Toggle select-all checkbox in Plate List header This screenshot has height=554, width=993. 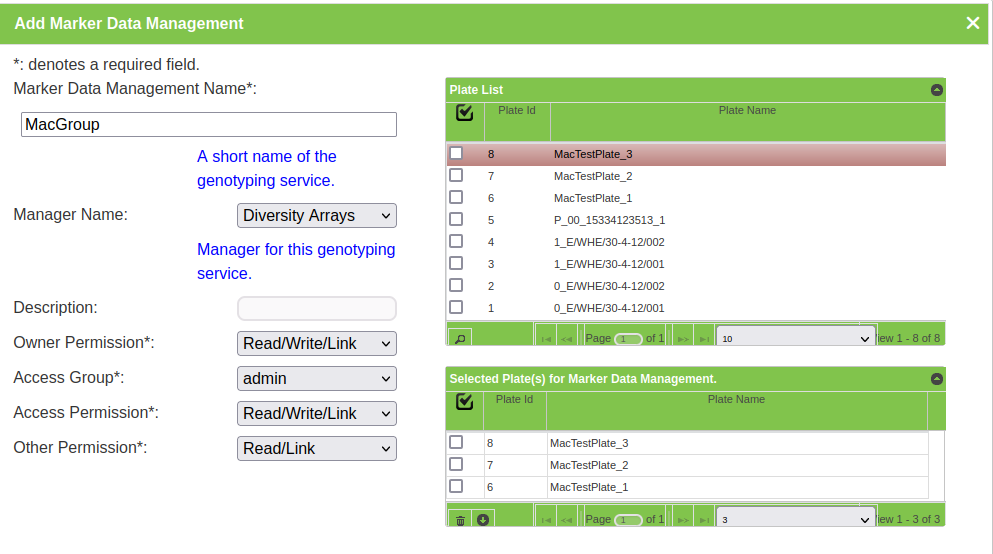point(464,112)
